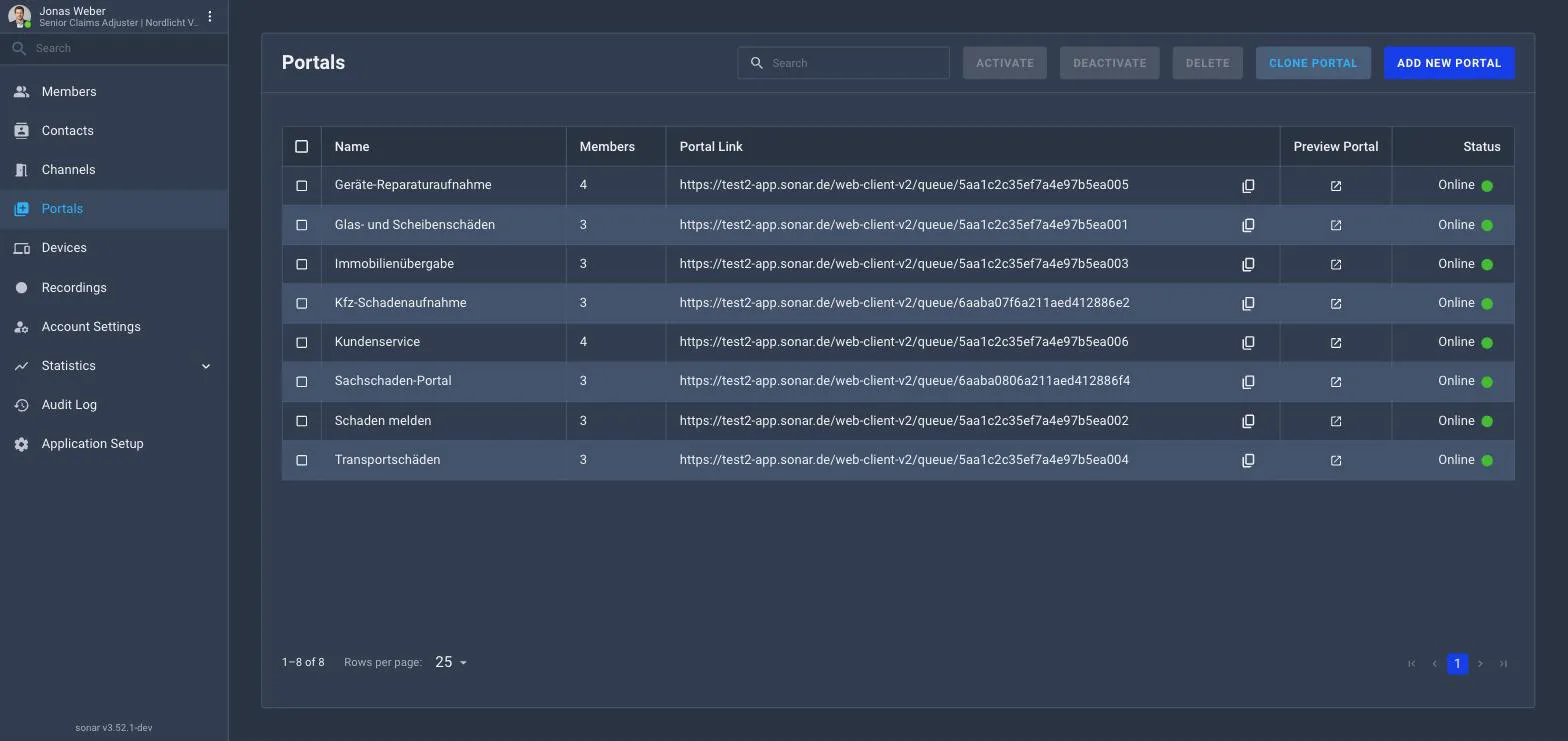Select page 1 in pagination
Viewport: 1568px width, 741px height.
1457,663
